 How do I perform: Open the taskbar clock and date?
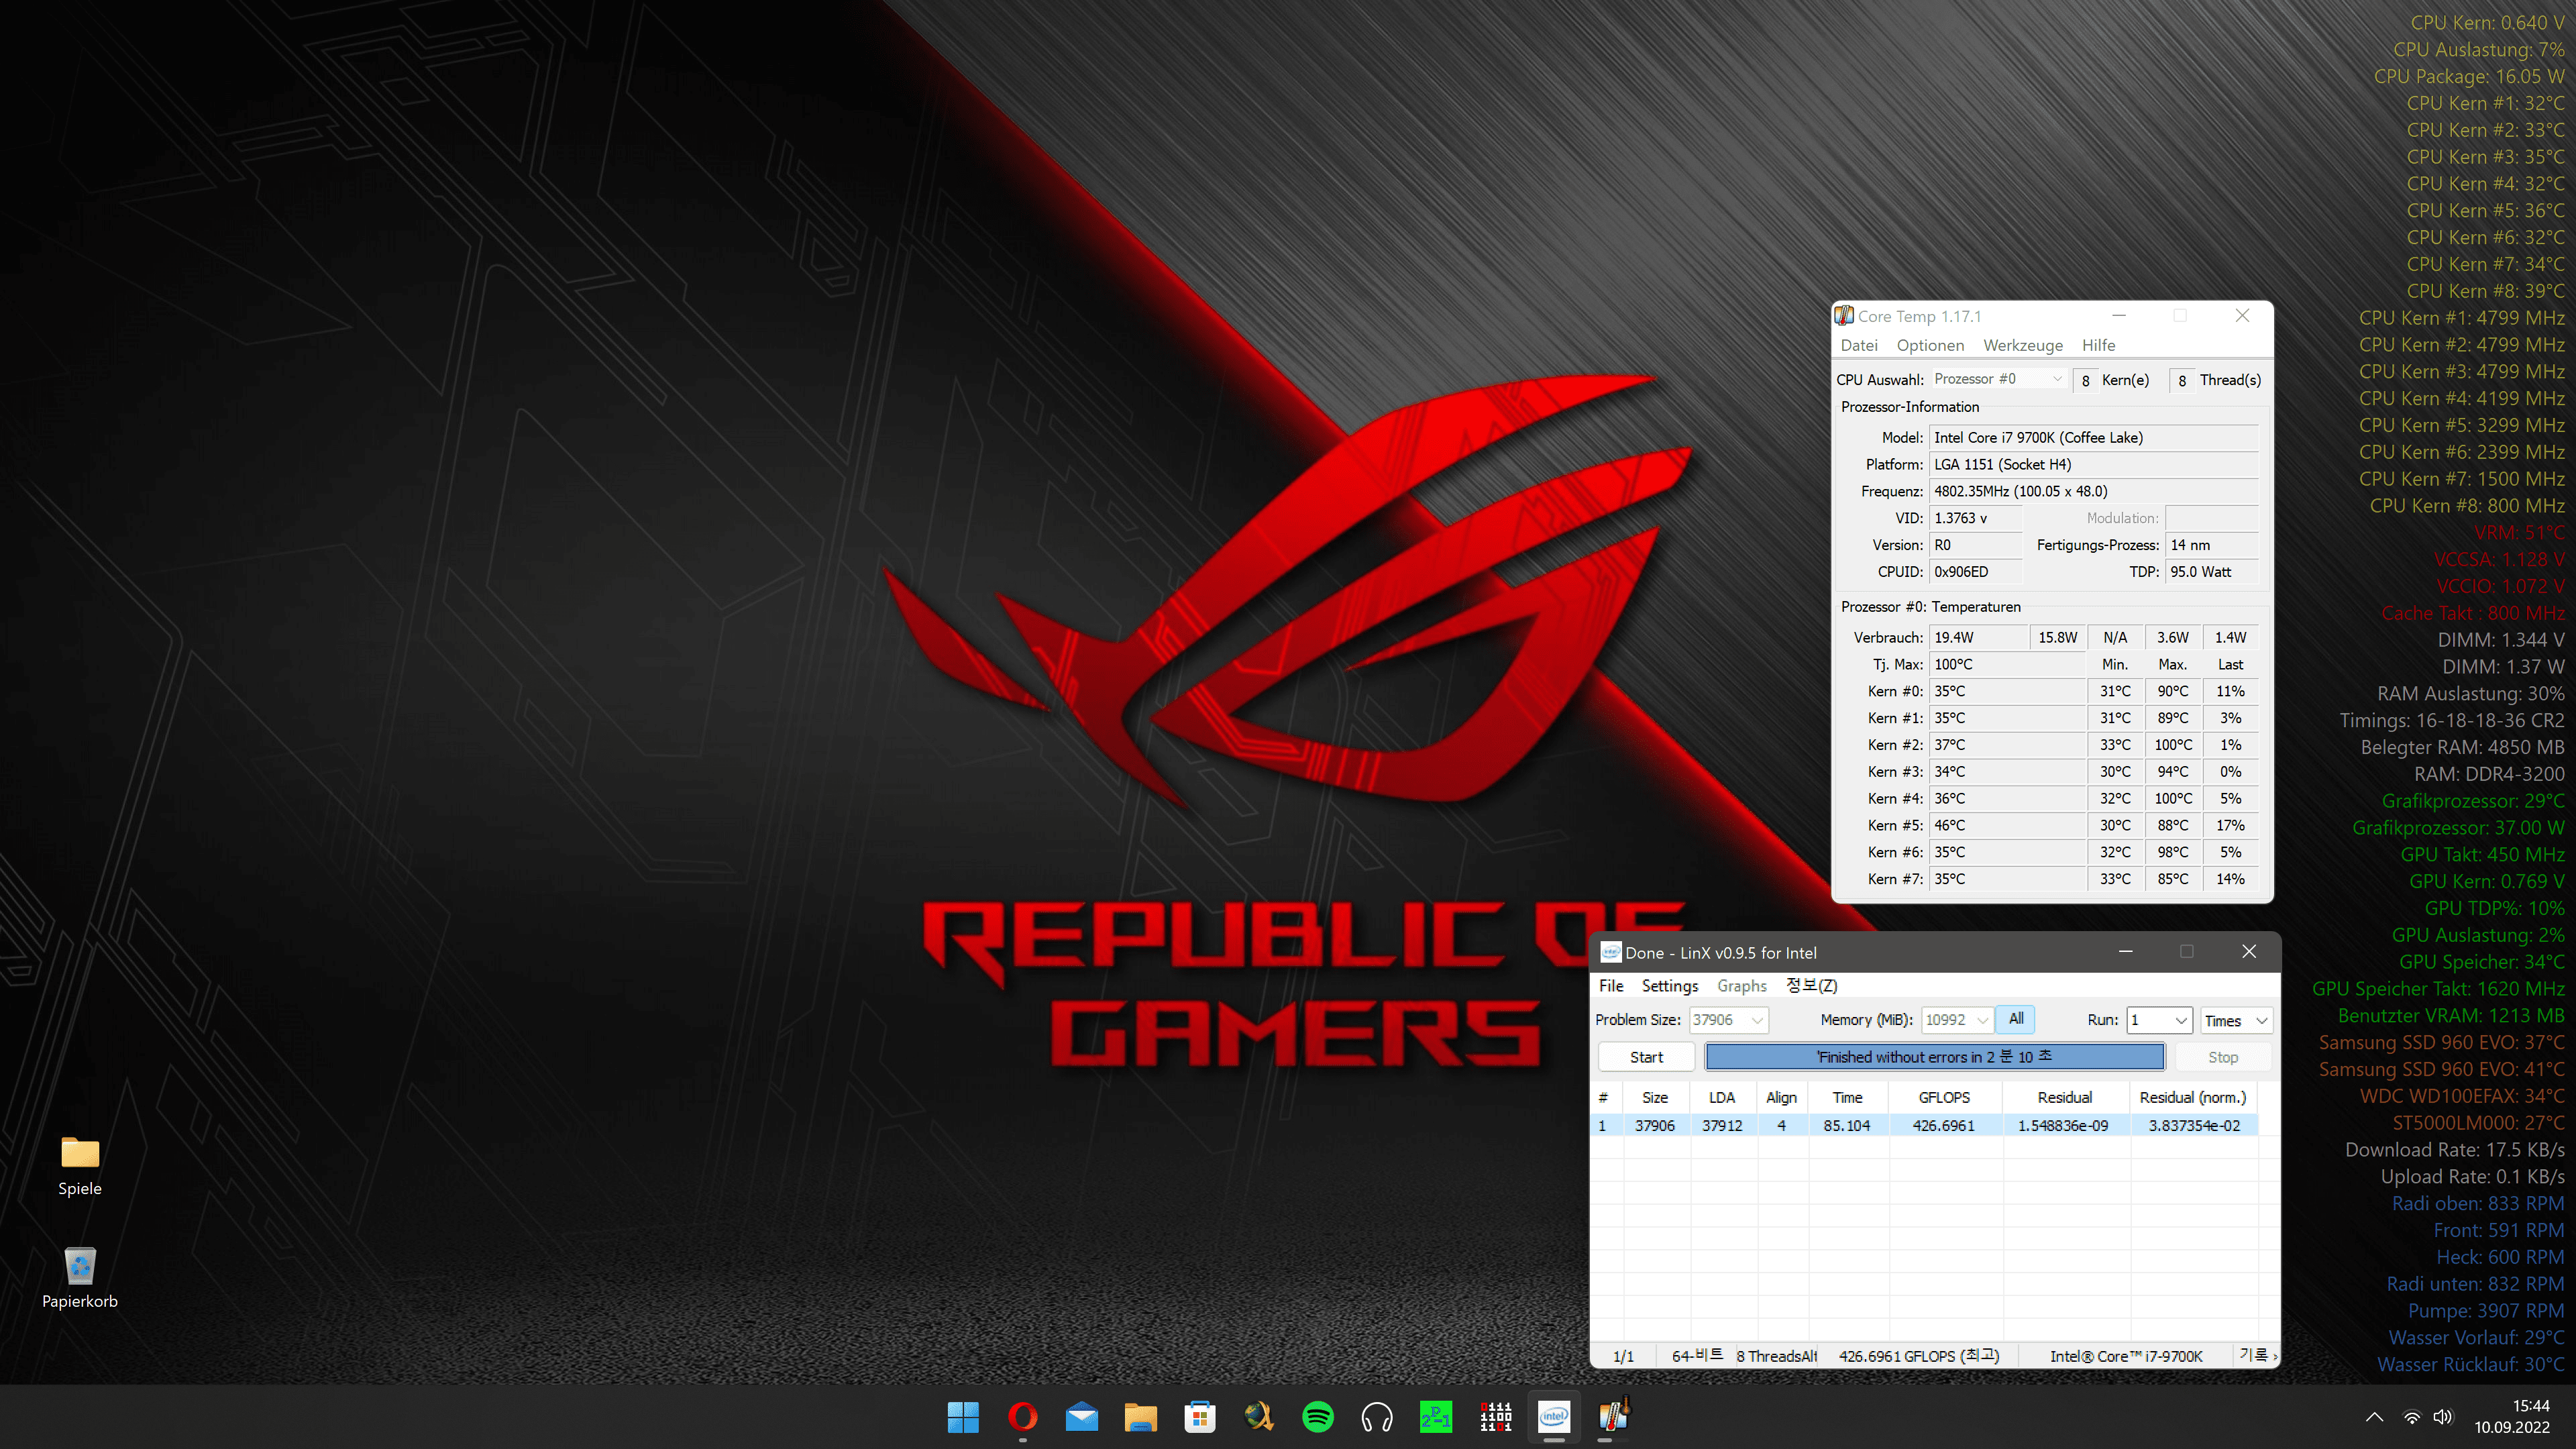(2512, 1416)
